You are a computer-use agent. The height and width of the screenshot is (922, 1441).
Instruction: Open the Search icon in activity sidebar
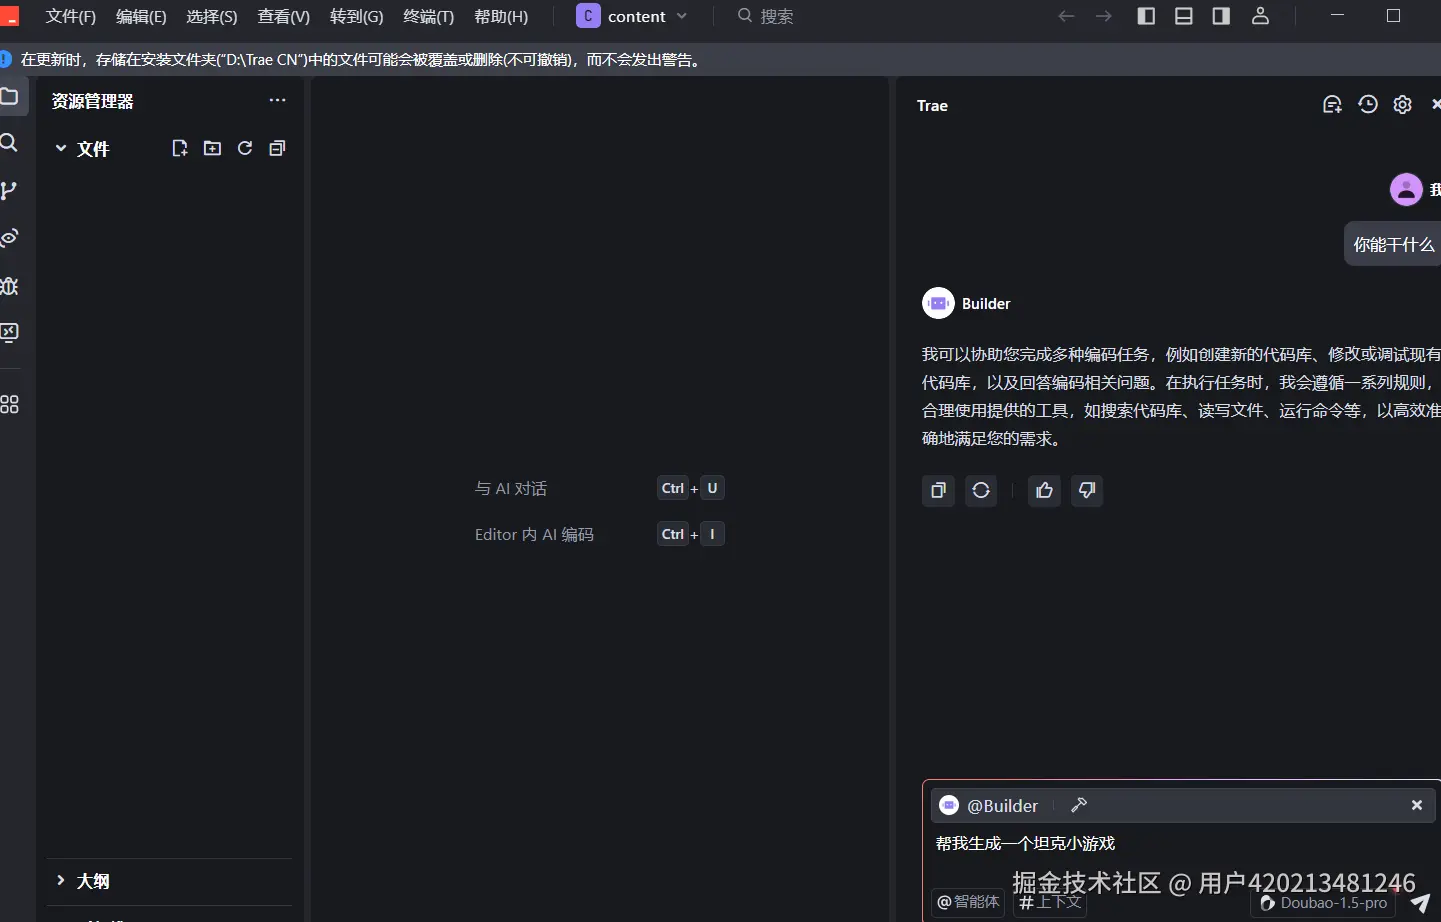click(x=9, y=142)
